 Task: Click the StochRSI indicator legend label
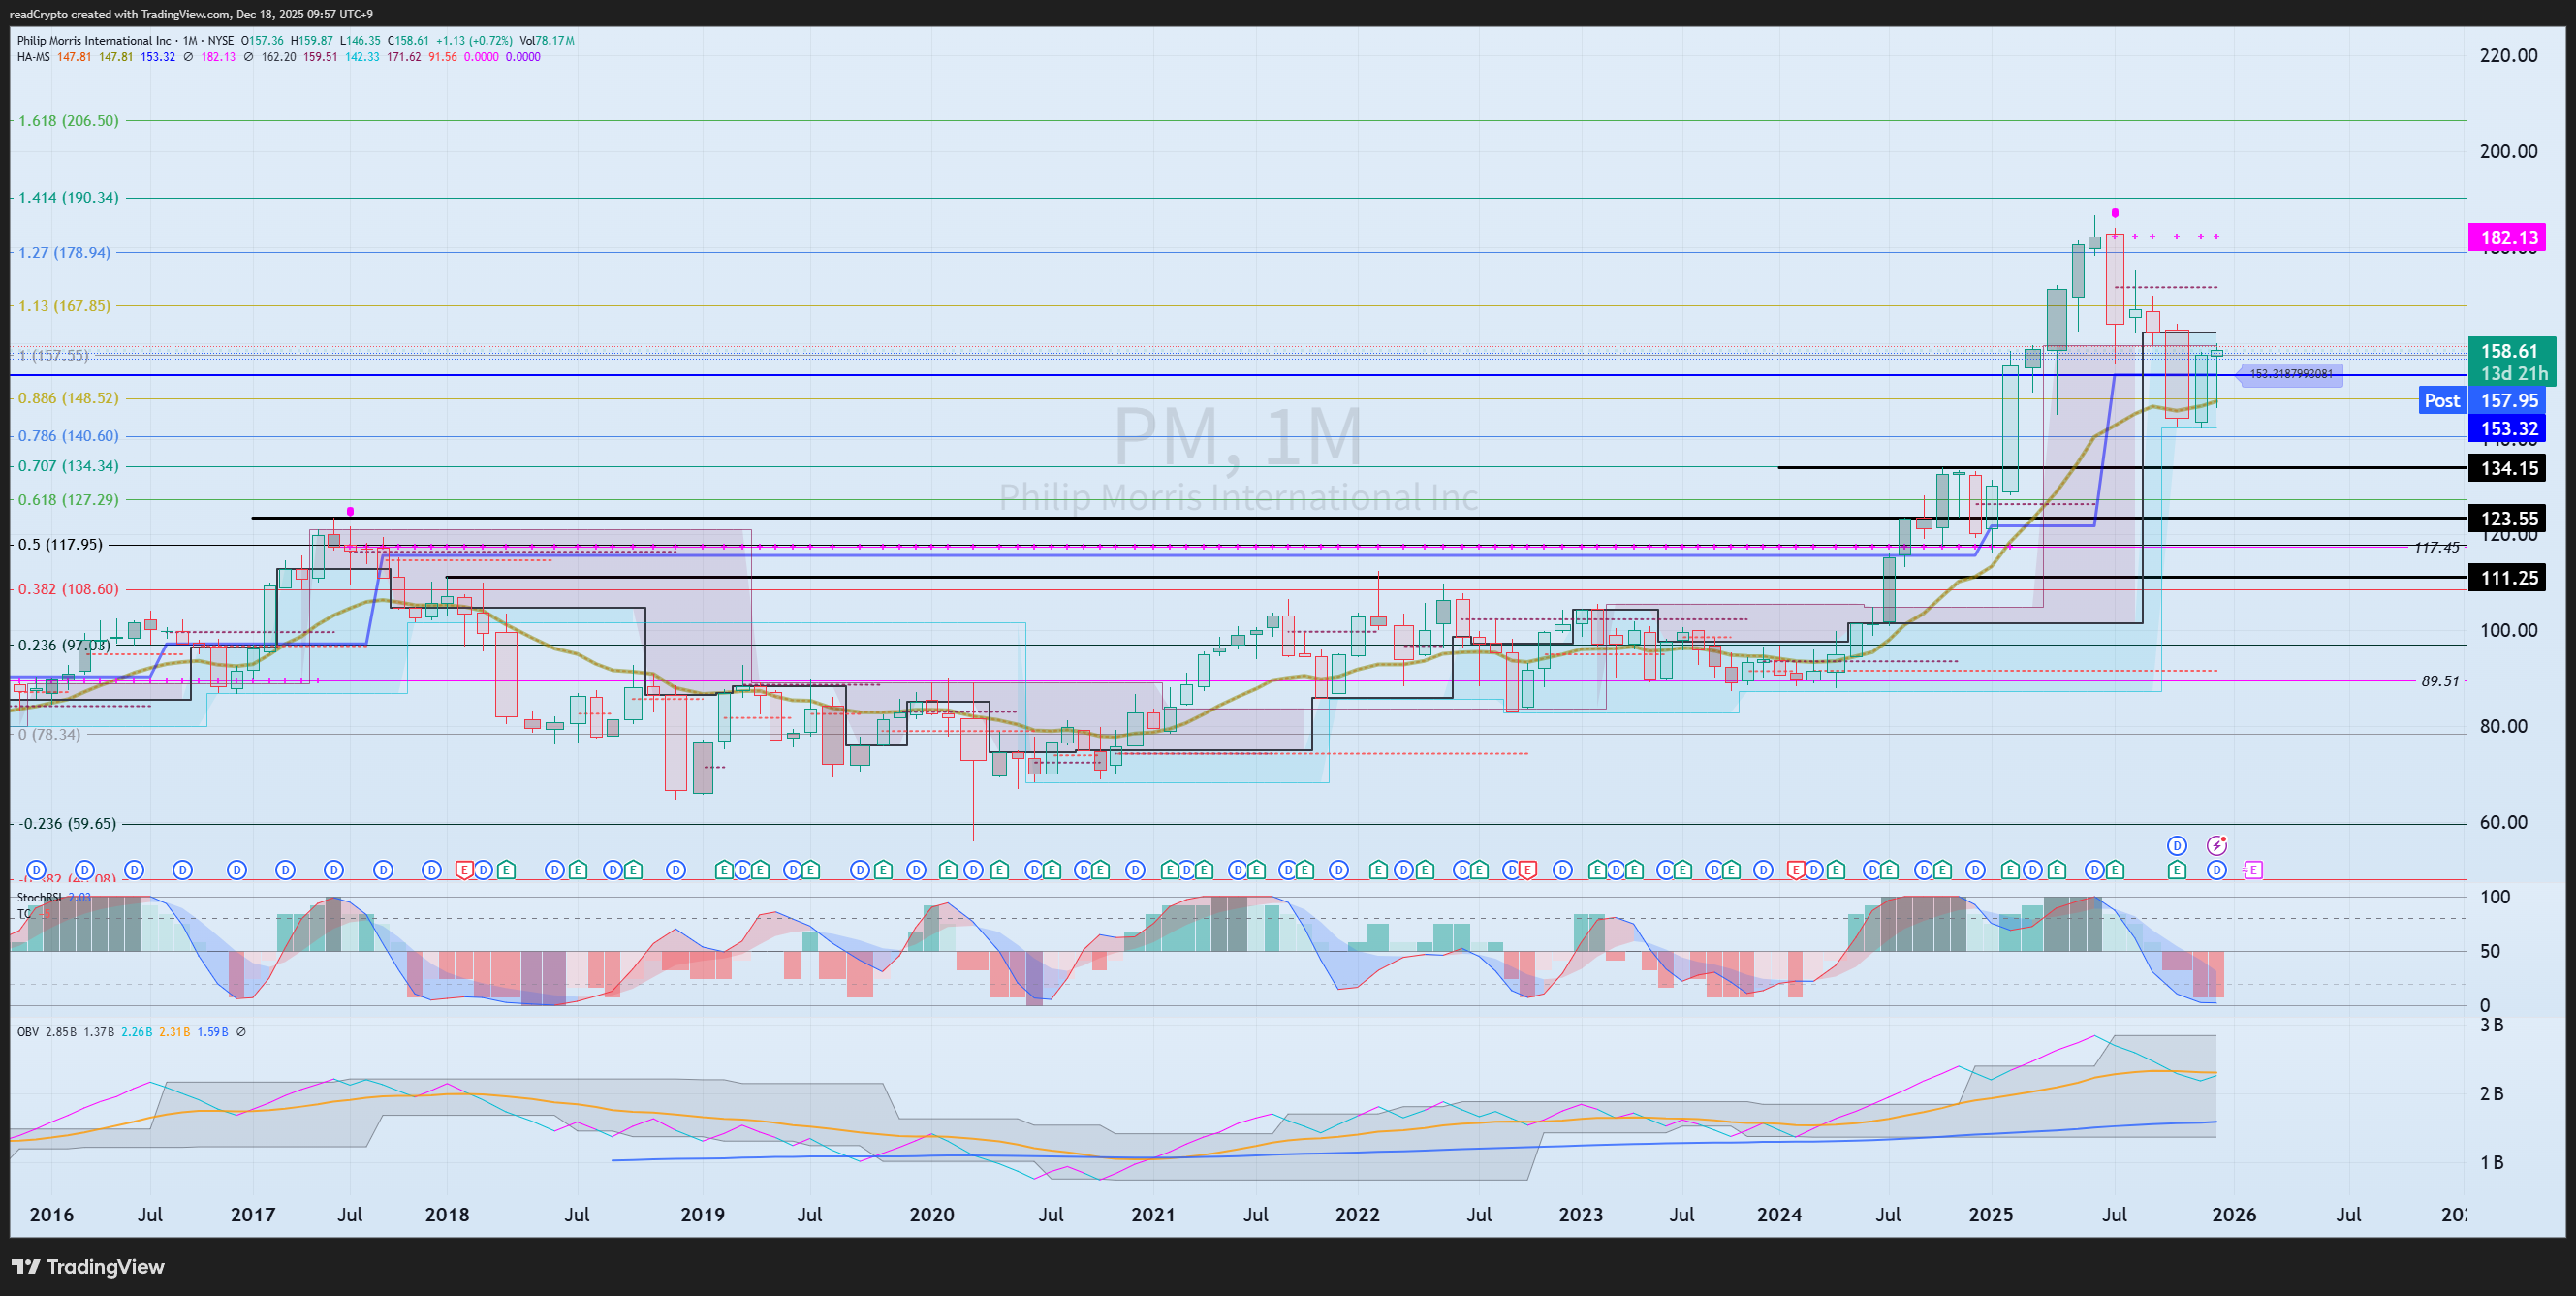point(39,897)
